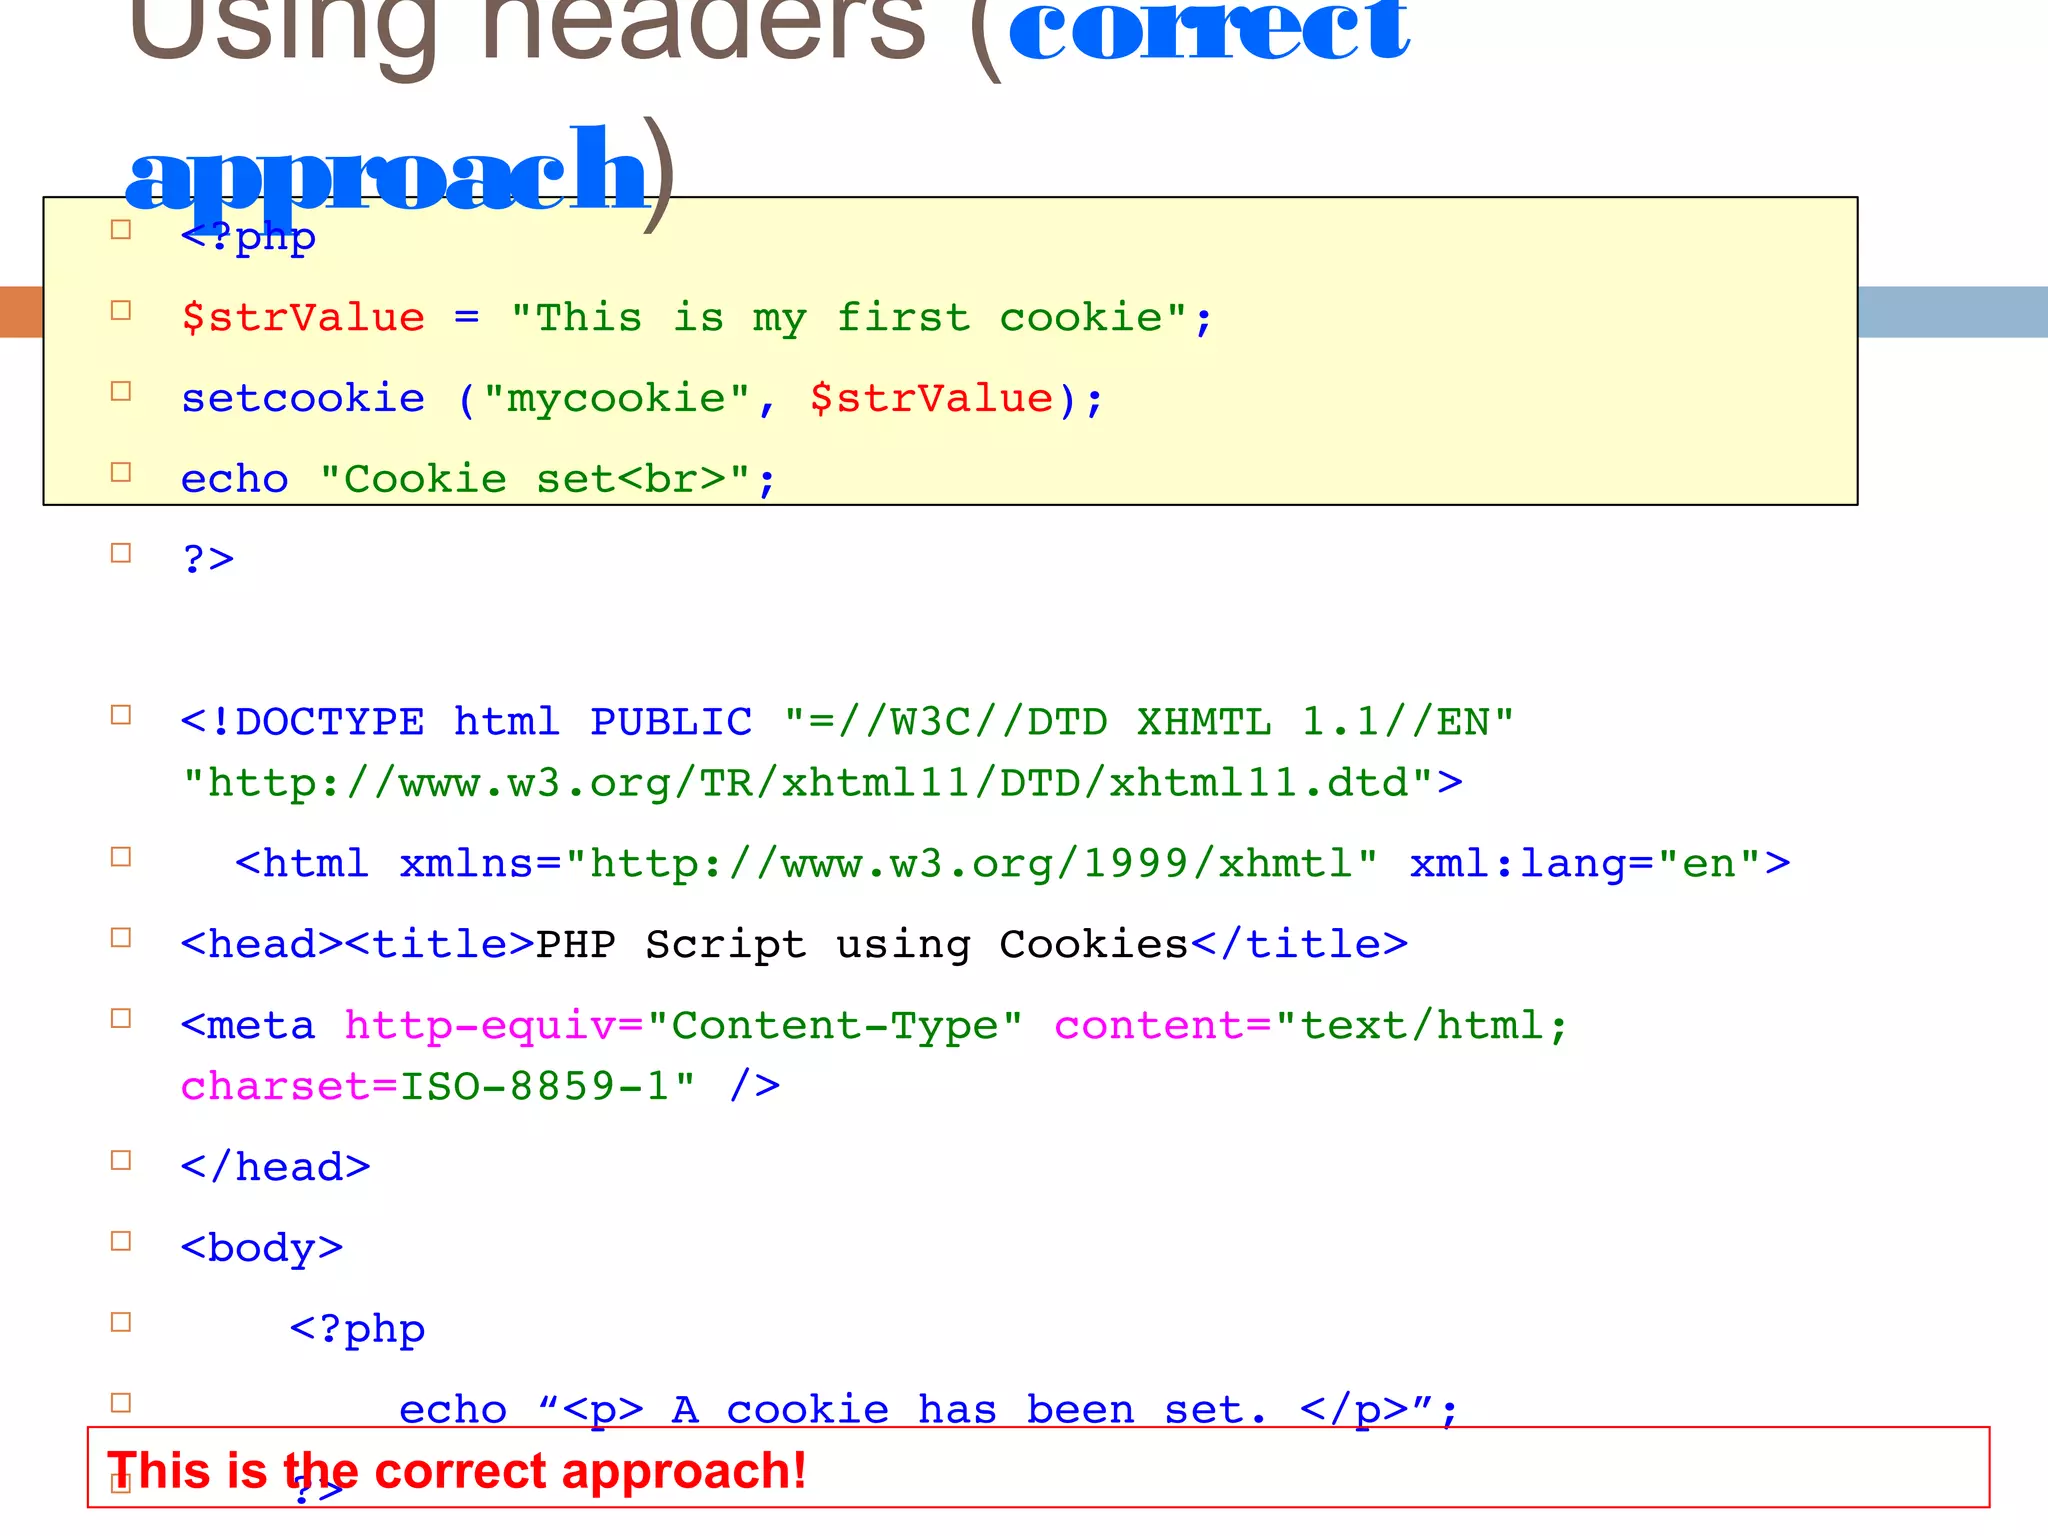Click the '<body>' line

[x=262, y=1249]
